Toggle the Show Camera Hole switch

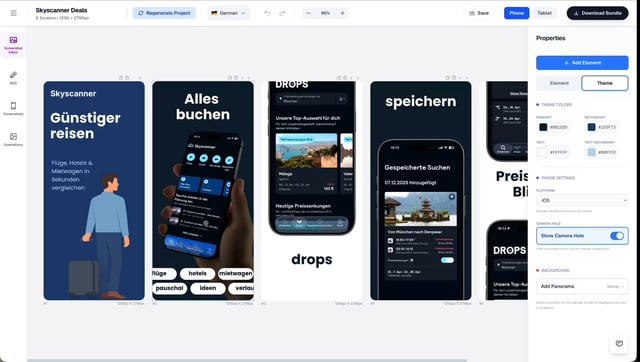pos(616,236)
